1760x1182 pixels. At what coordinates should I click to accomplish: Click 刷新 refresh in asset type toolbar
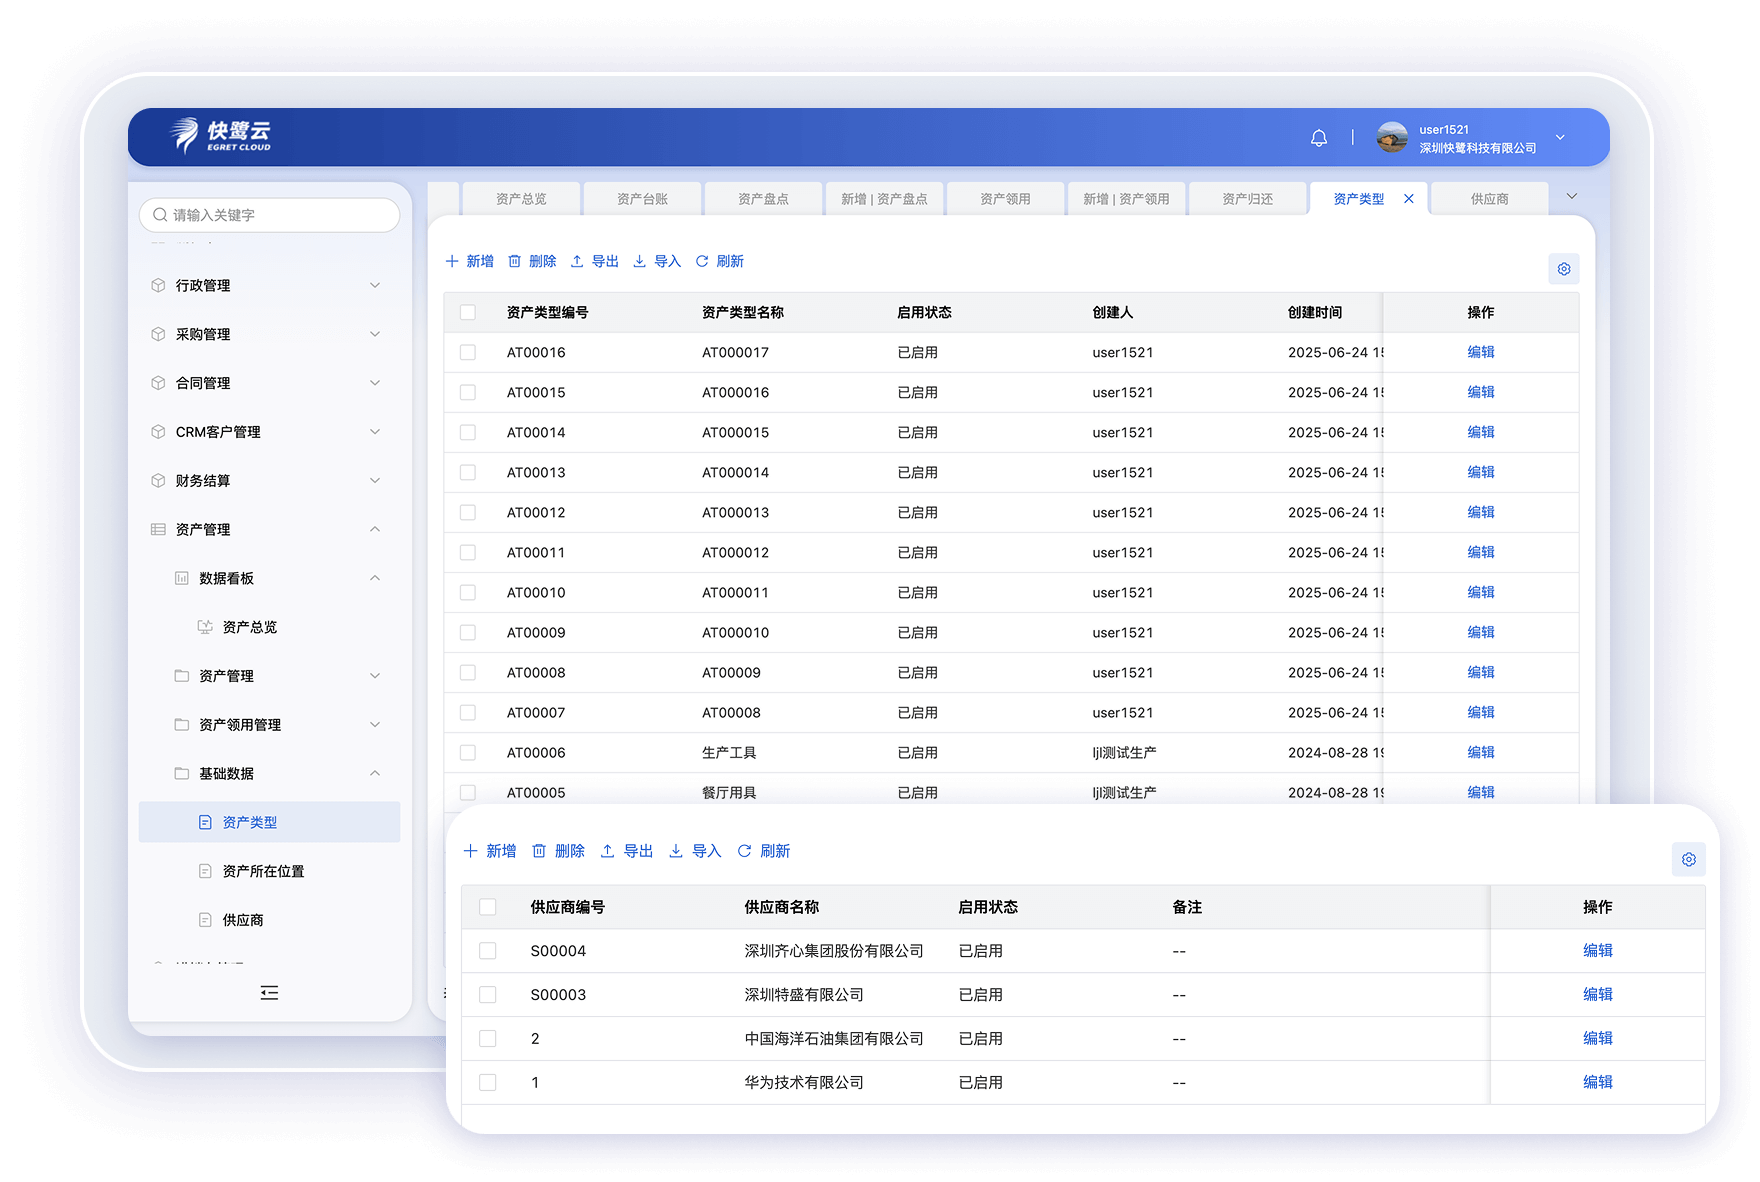720,261
